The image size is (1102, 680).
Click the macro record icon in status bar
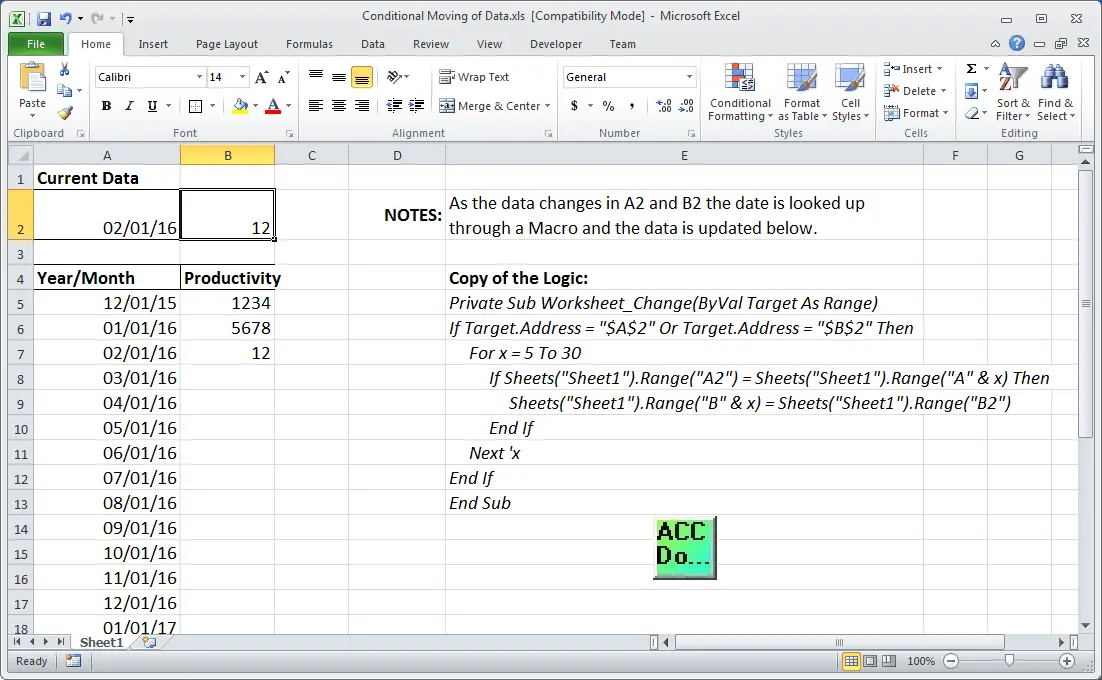click(x=73, y=661)
